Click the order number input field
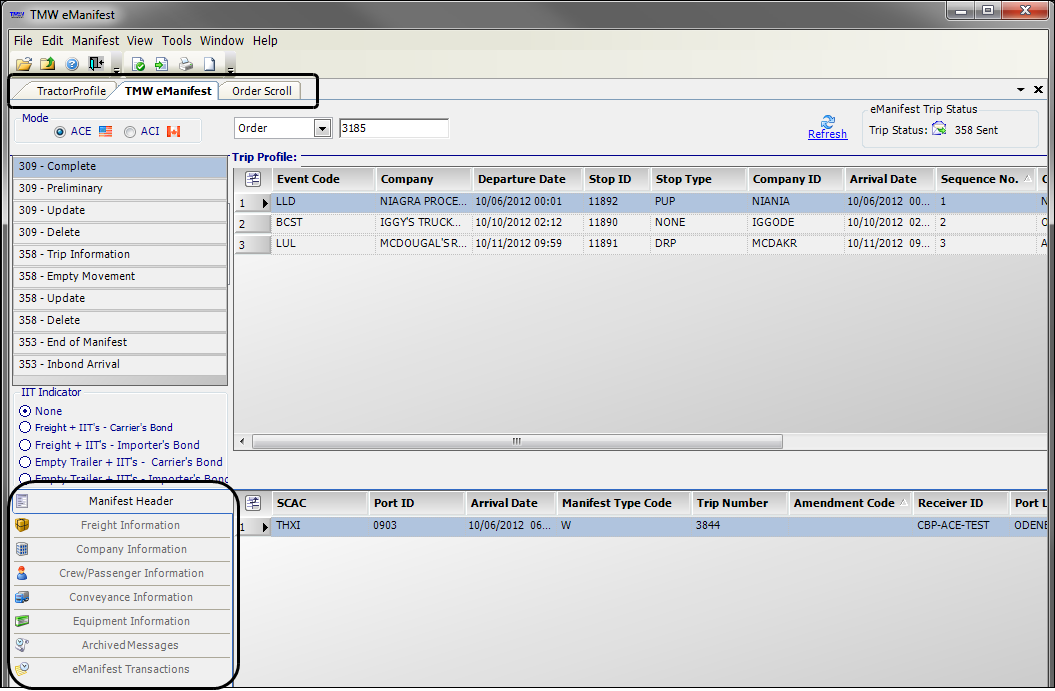Viewport: 1055px width, 691px height. pos(394,128)
